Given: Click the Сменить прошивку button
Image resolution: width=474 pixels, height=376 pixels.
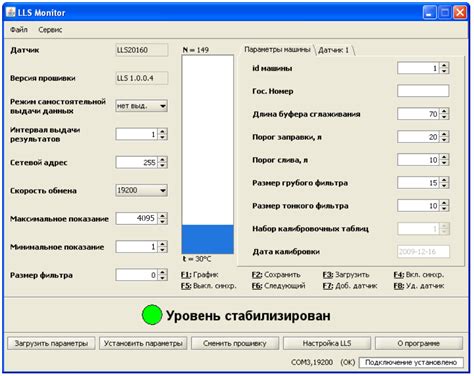Looking at the screenshot, I should pyautogui.click(x=235, y=343).
